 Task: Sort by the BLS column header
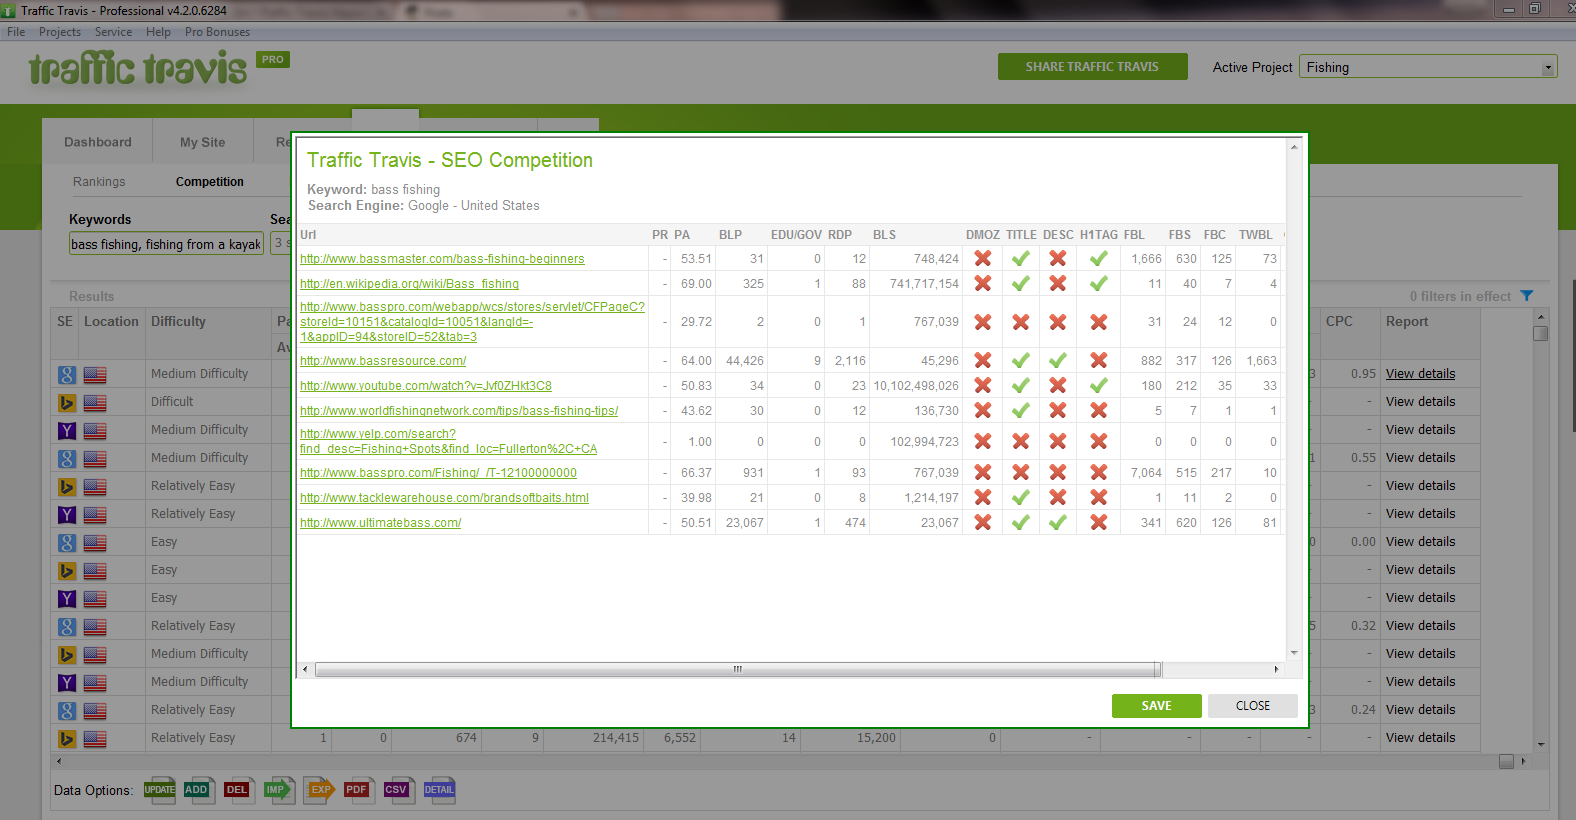[x=884, y=235]
